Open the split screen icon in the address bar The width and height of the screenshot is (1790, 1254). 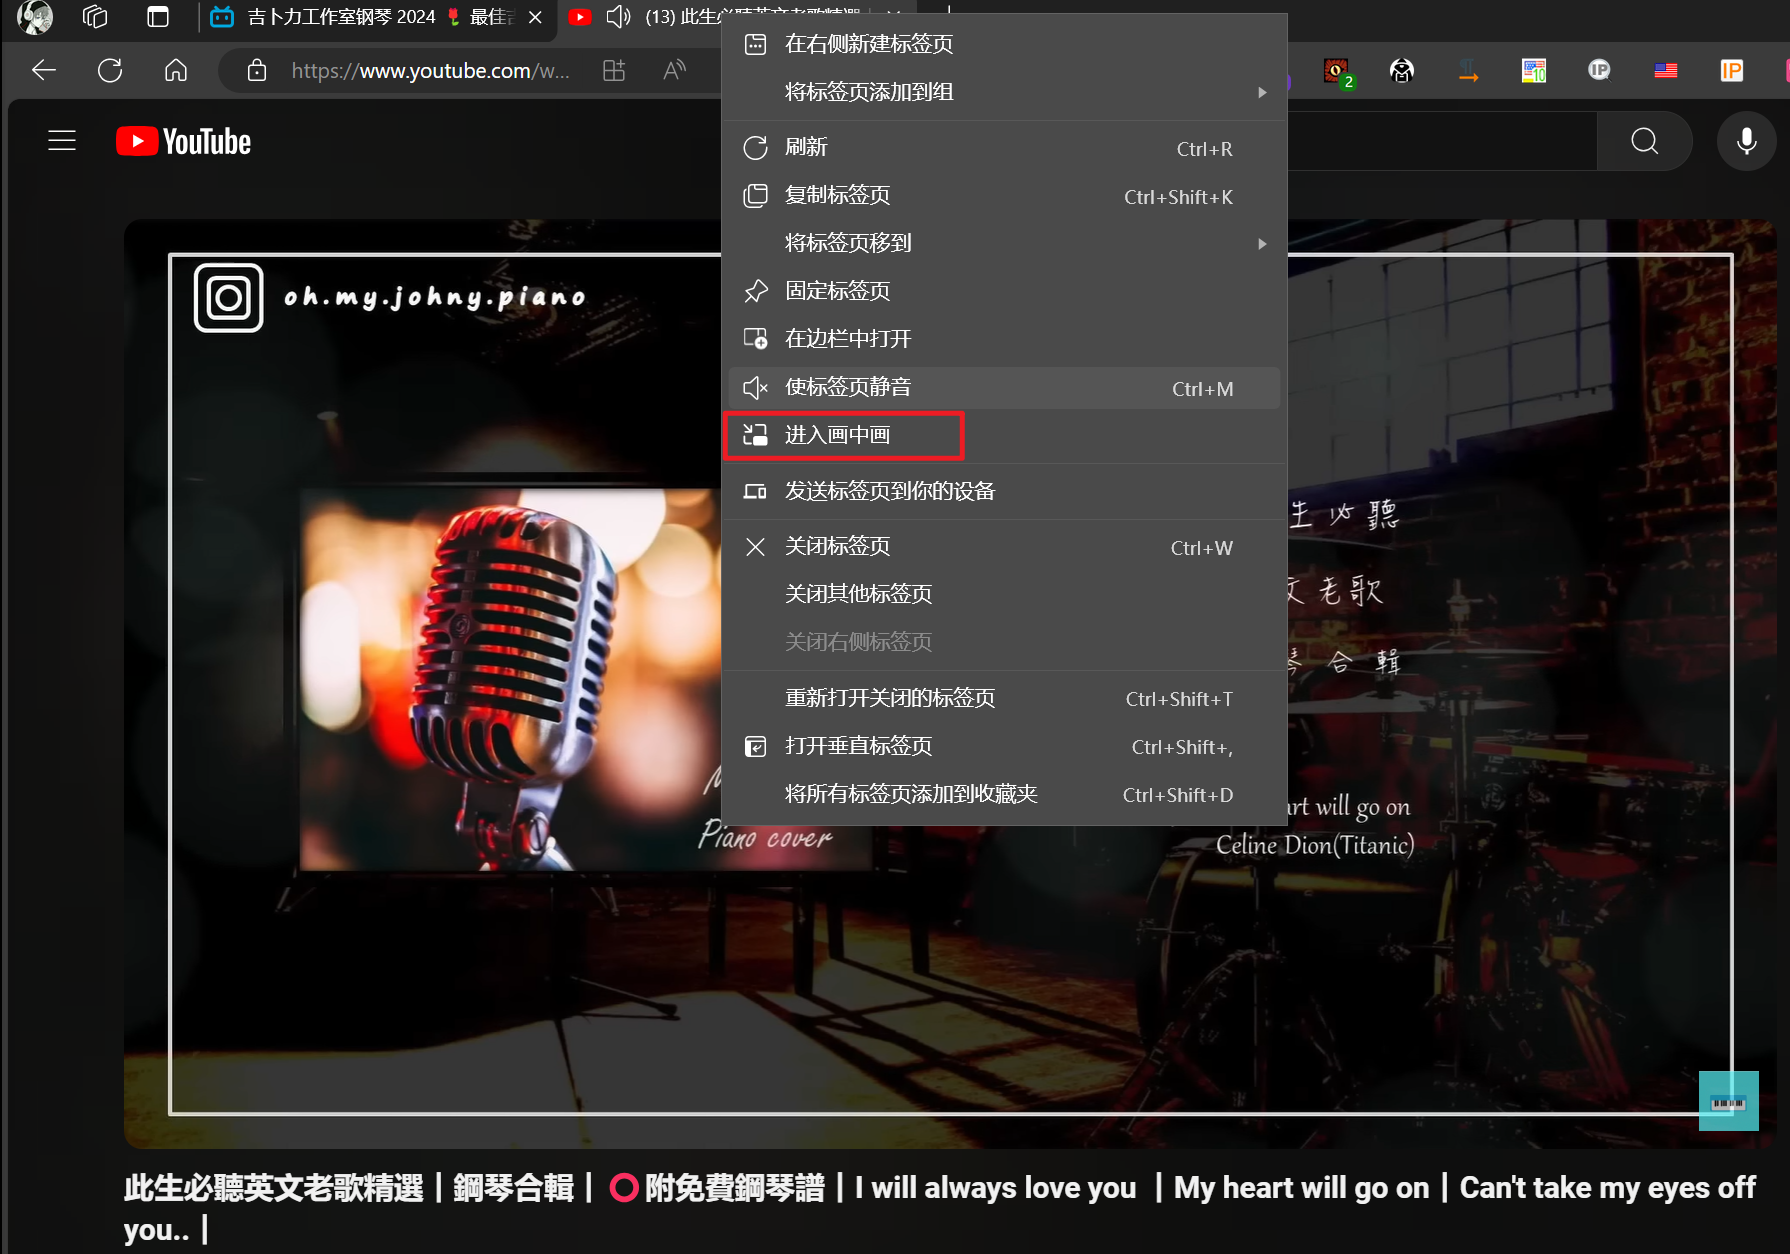pos(614,70)
